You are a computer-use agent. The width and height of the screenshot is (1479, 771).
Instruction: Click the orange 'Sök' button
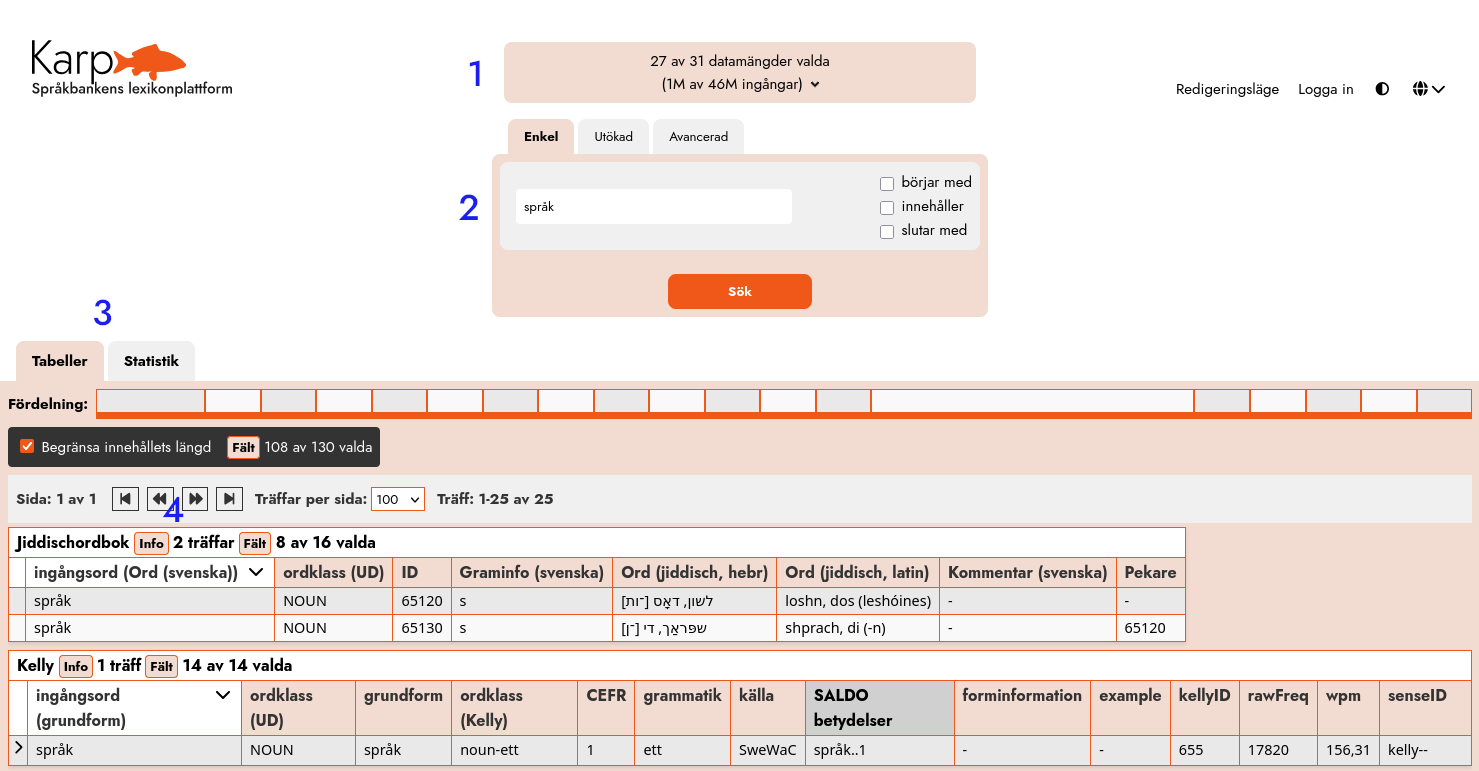[x=740, y=291]
